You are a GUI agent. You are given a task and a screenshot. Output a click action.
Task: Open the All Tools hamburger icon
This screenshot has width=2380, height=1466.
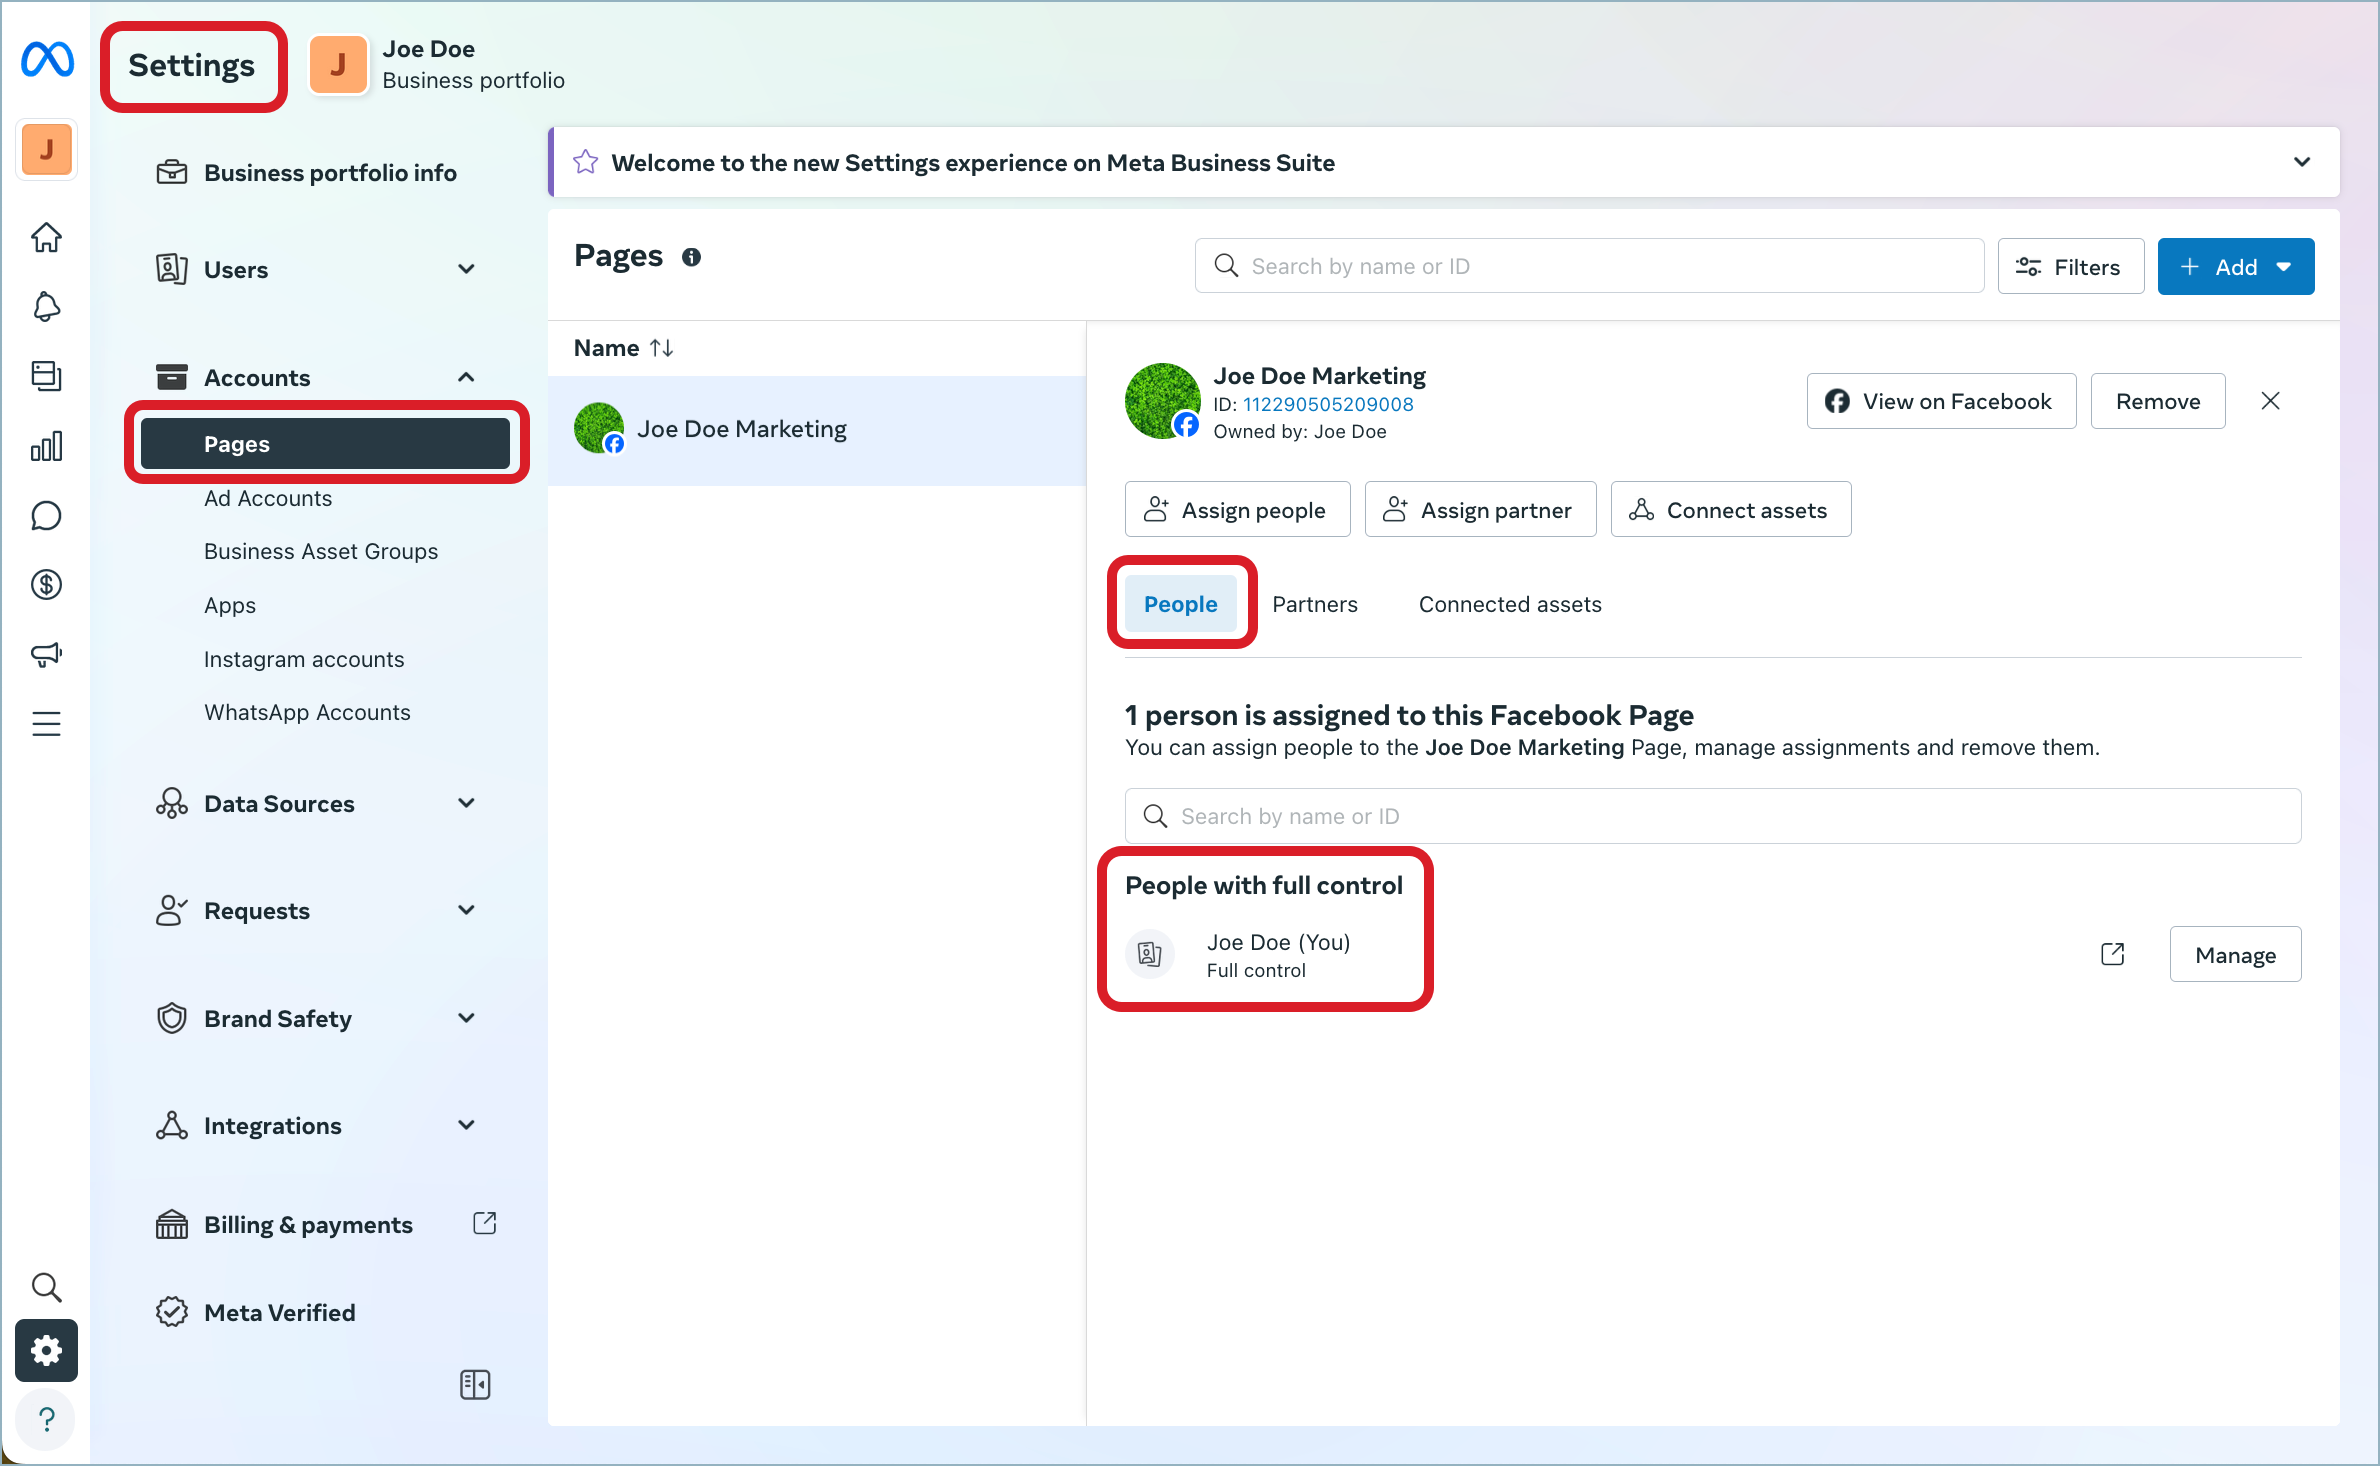point(46,723)
